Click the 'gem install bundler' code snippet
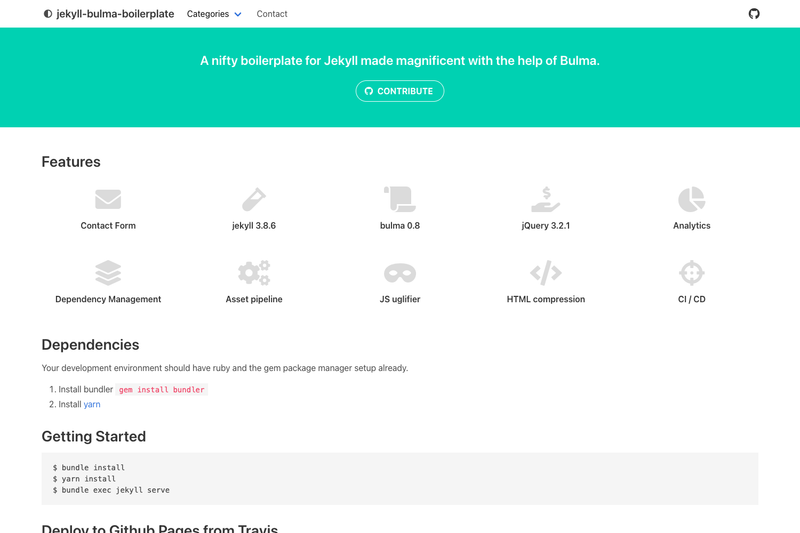The image size is (800, 533). (161, 390)
